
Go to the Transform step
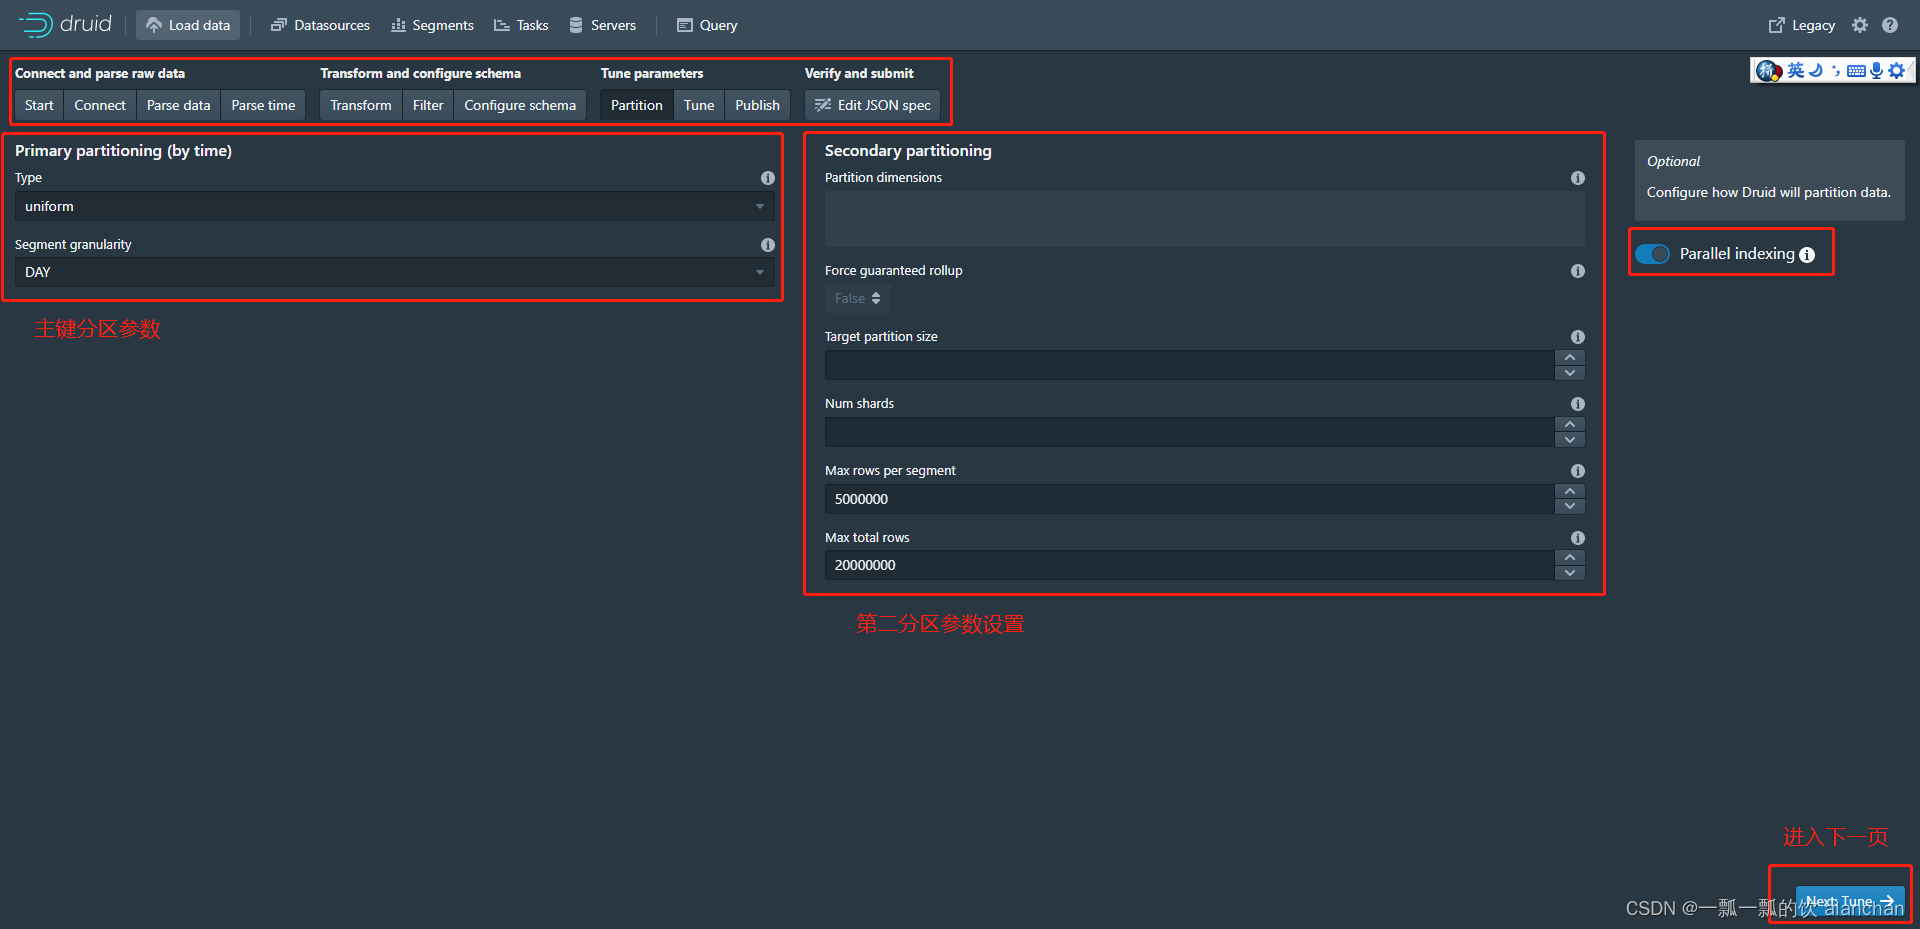[361, 105]
